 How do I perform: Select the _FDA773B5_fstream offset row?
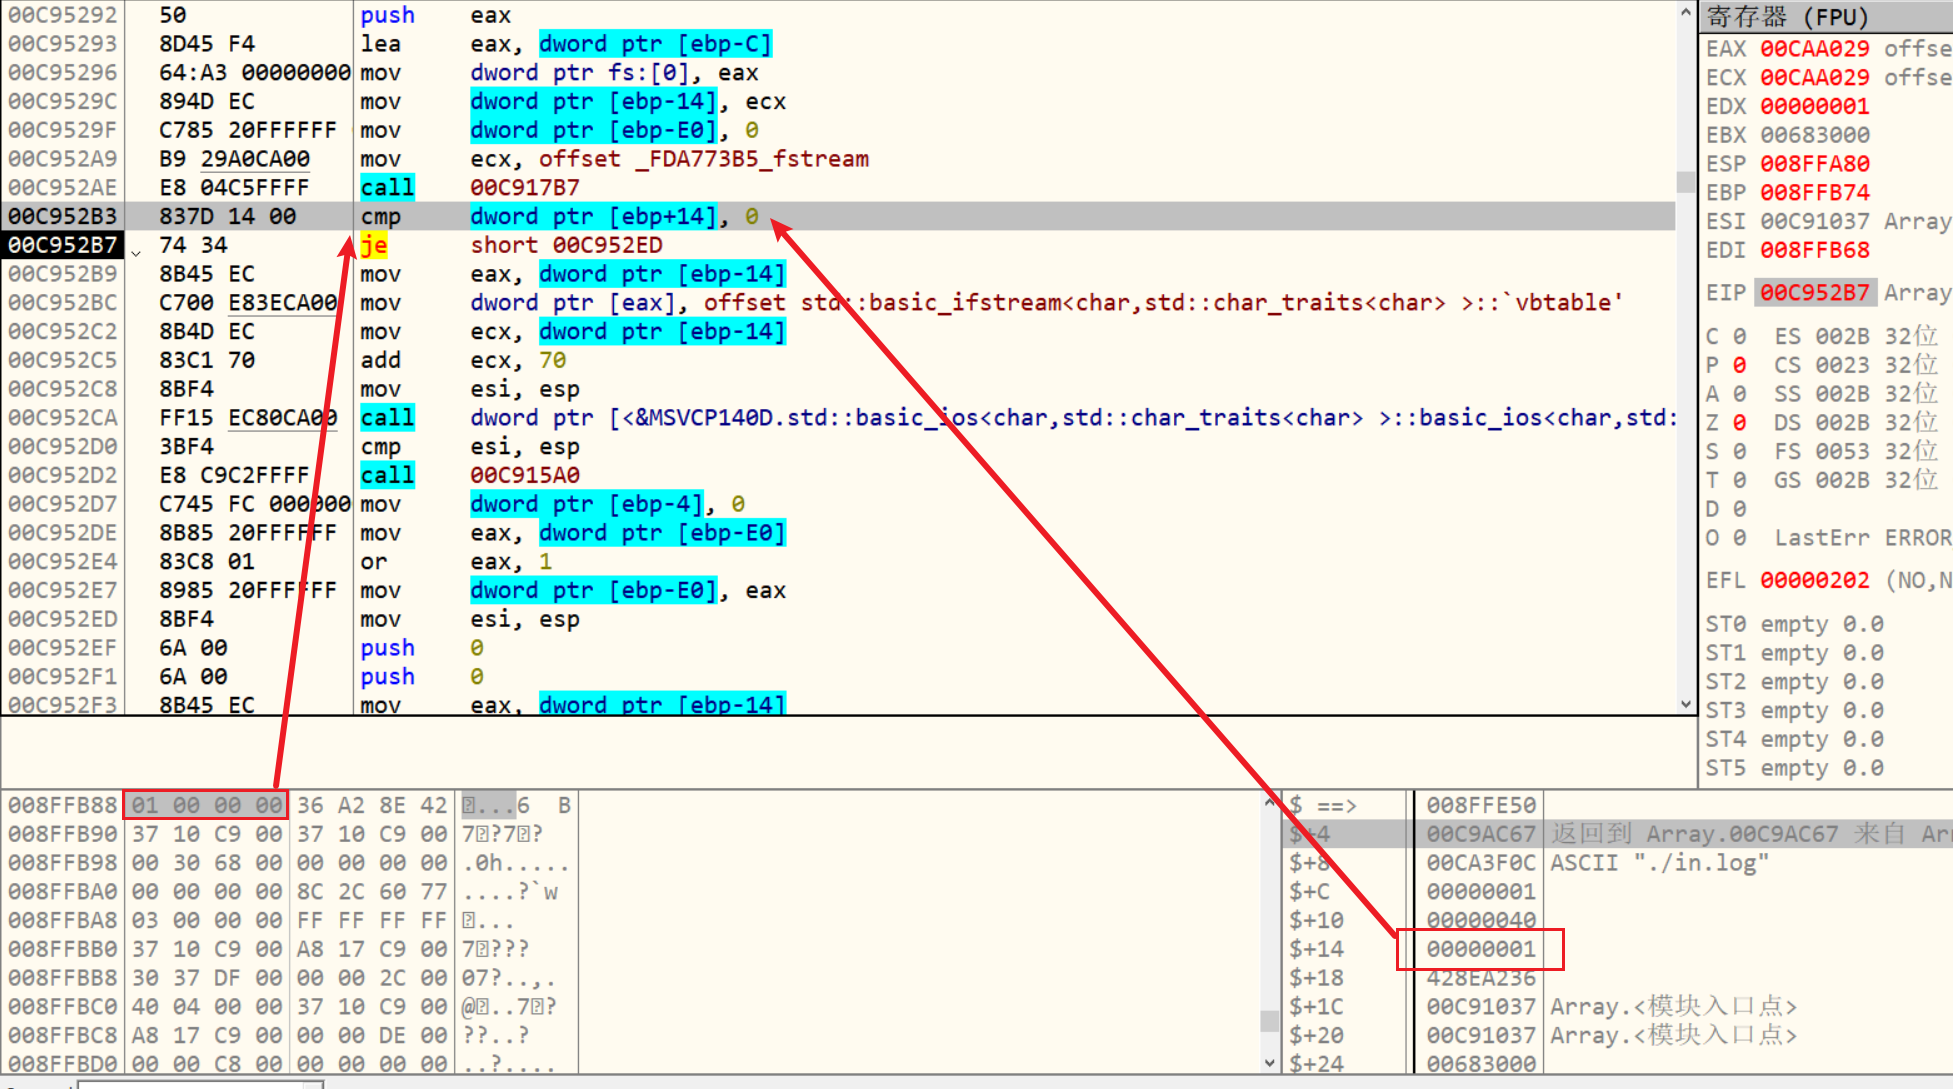(838, 159)
